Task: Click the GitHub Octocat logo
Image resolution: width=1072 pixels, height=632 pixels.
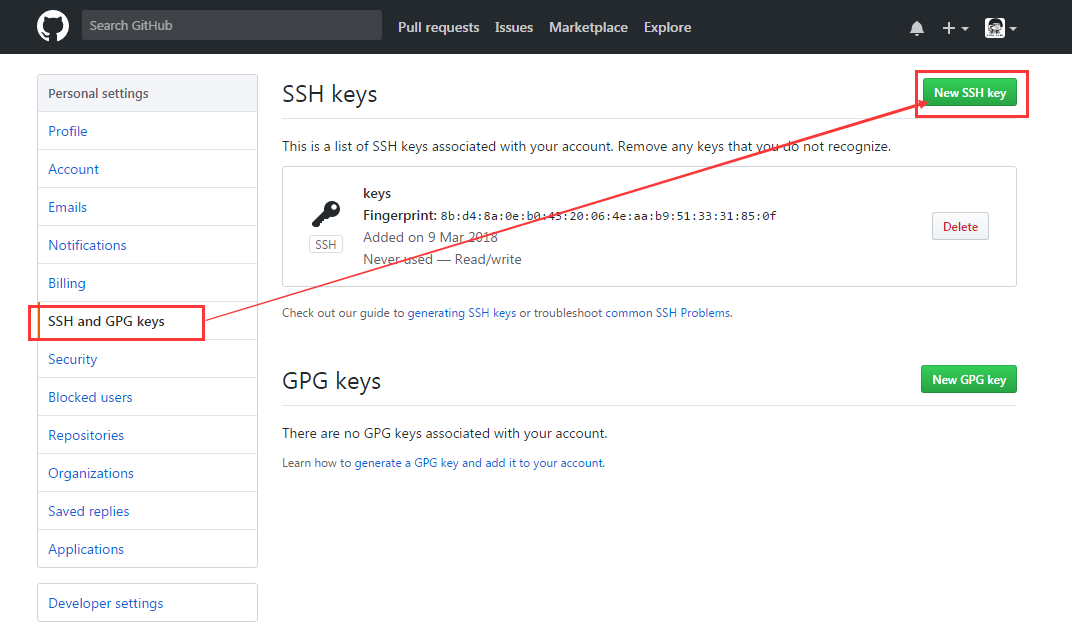Action: [53, 26]
